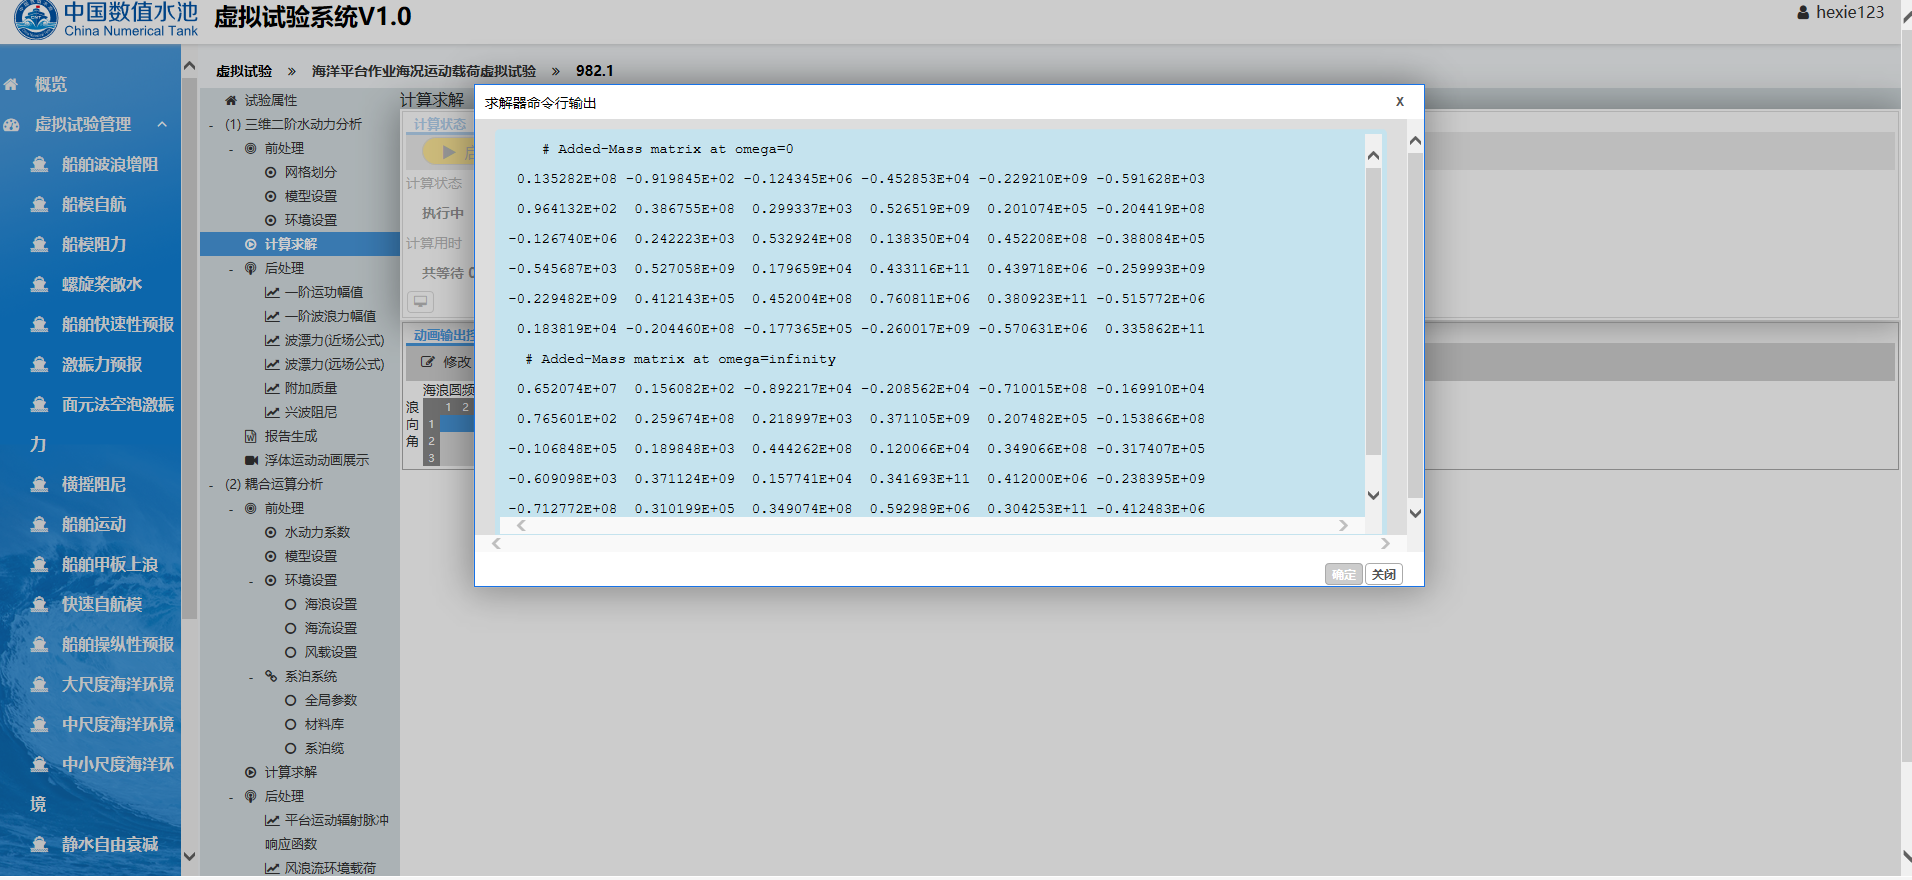Click the chart icon next to 附加质量
This screenshot has width=1912, height=880.
pos(272,388)
